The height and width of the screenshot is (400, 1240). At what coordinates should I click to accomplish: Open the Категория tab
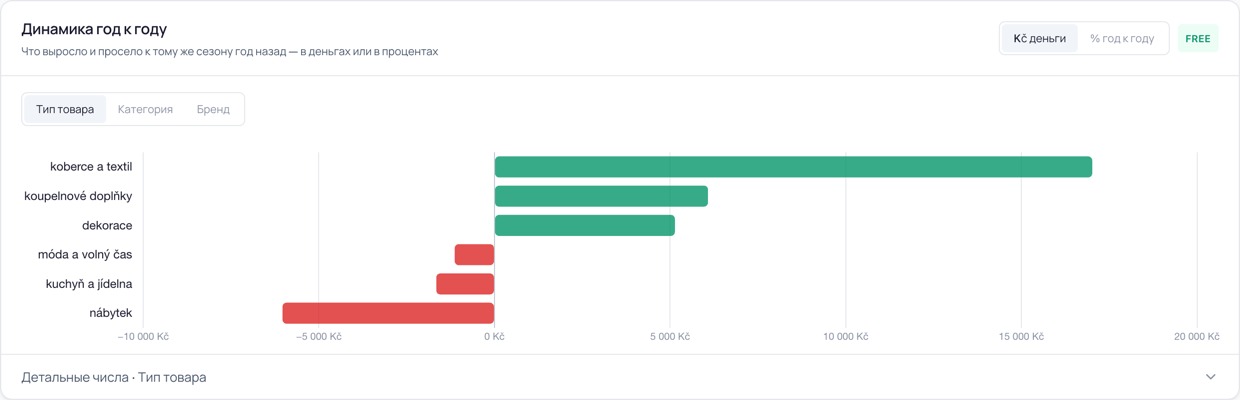(x=145, y=109)
